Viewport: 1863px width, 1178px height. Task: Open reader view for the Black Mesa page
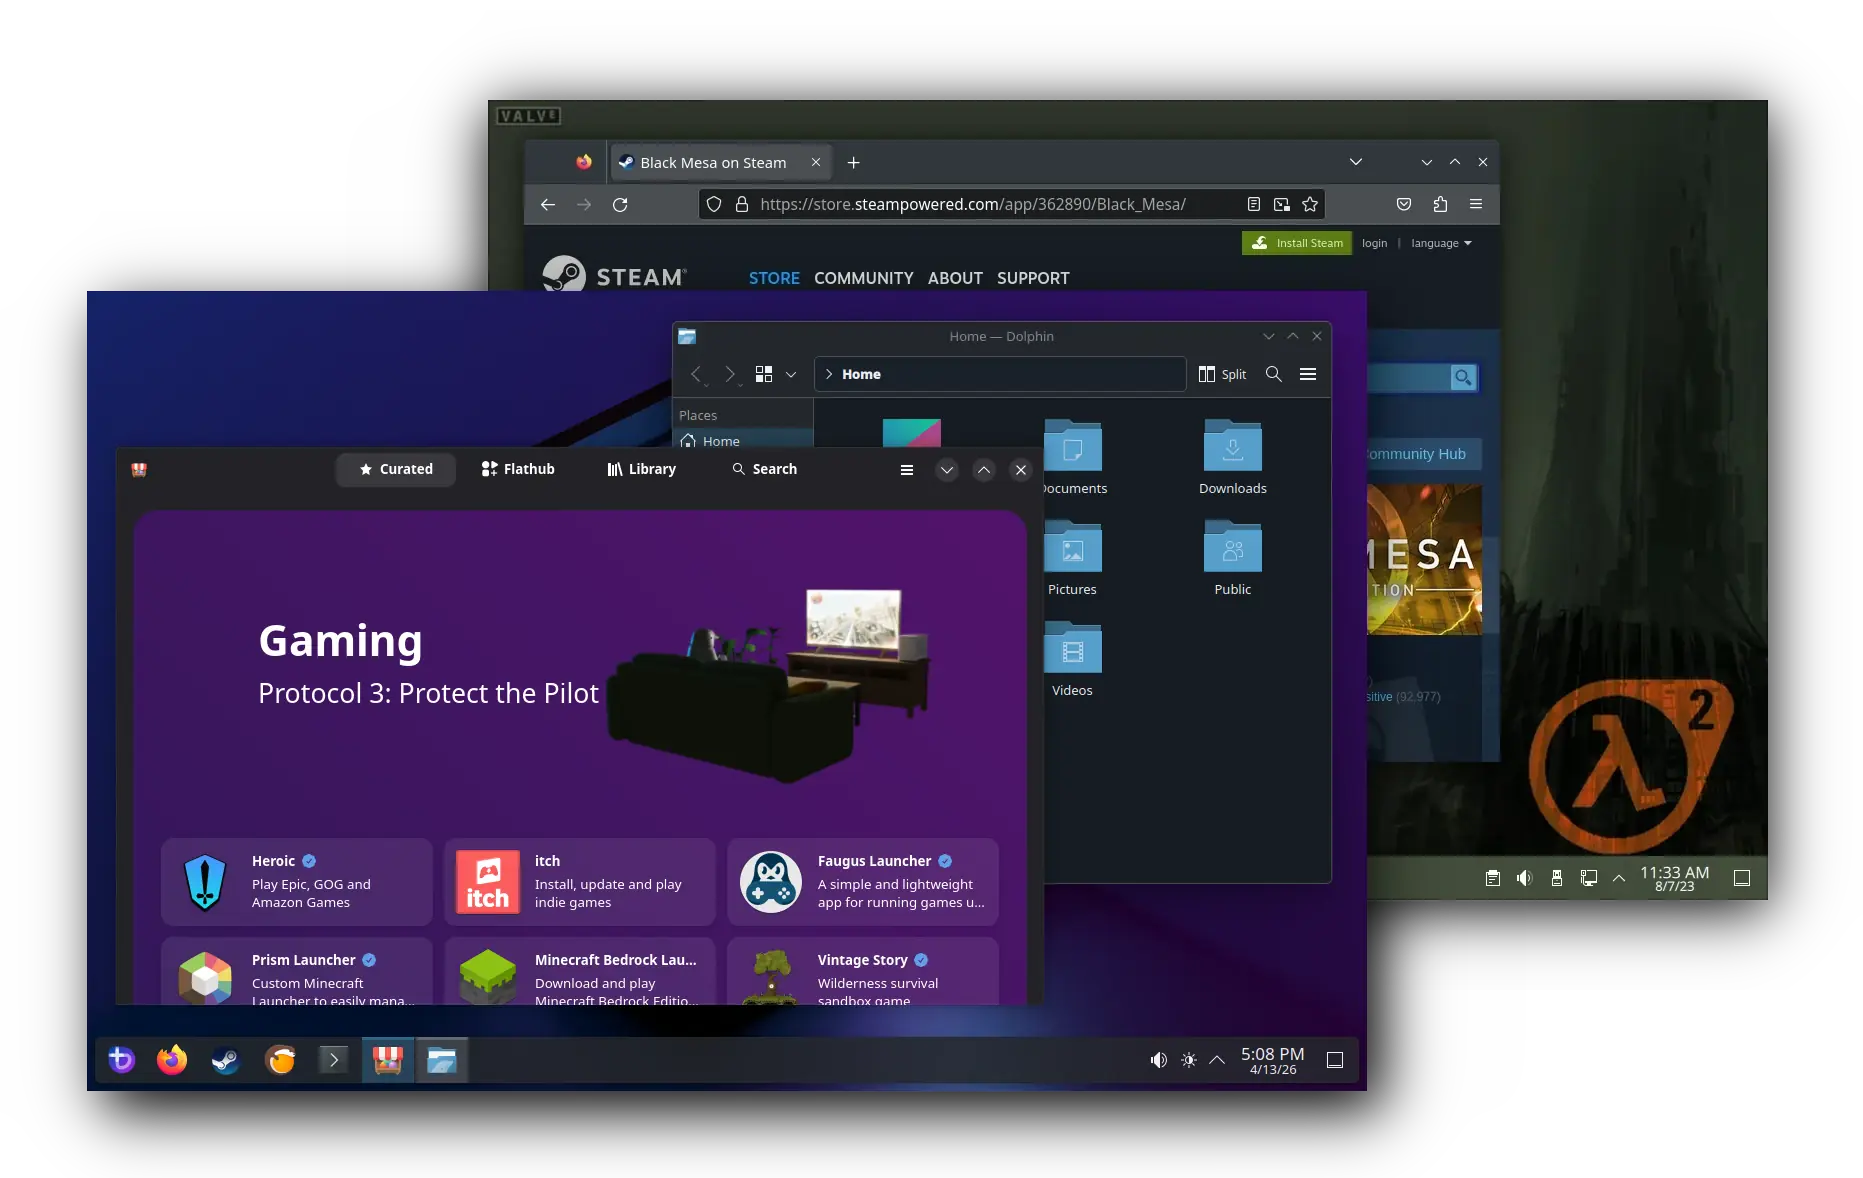tap(1253, 204)
